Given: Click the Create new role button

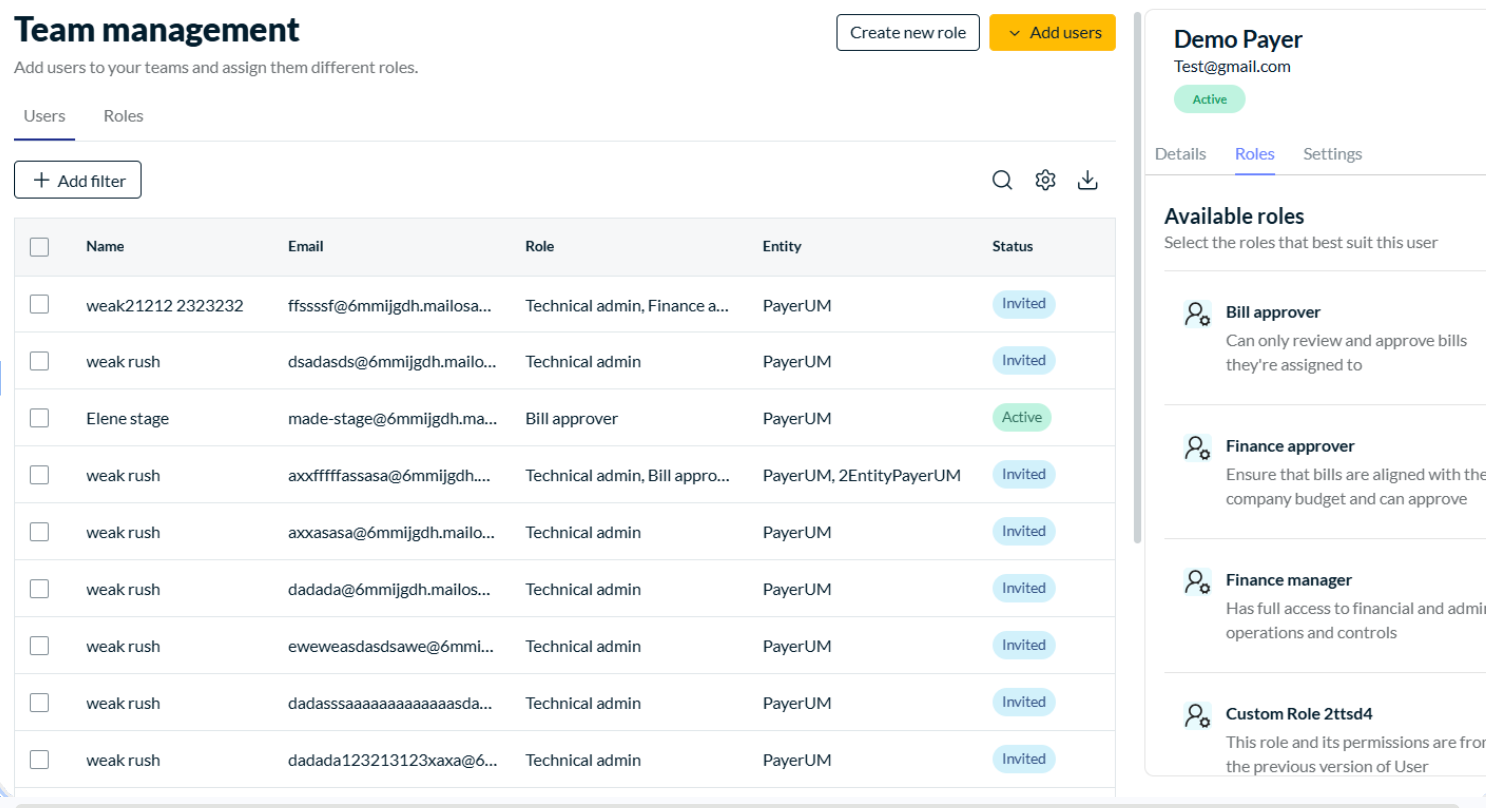Looking at the screenshot, I should (x=908, y=33).
